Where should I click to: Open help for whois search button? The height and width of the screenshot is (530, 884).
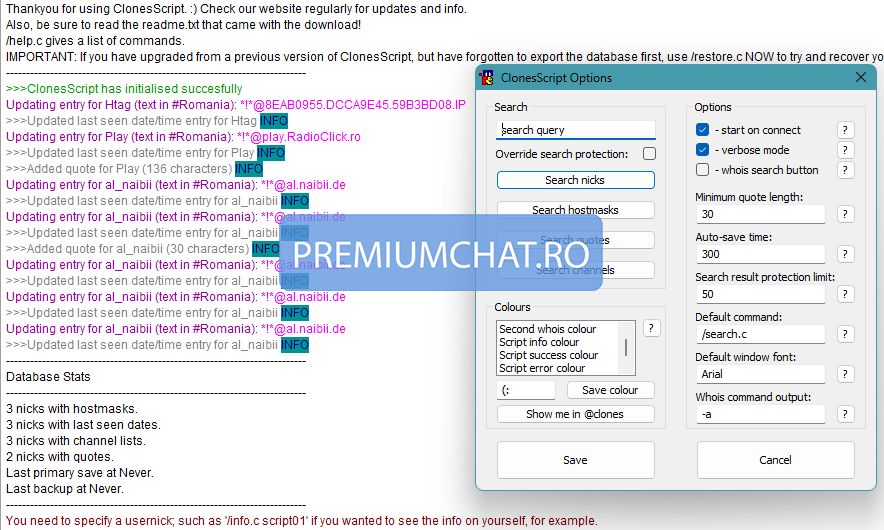[x=845, y=170]
